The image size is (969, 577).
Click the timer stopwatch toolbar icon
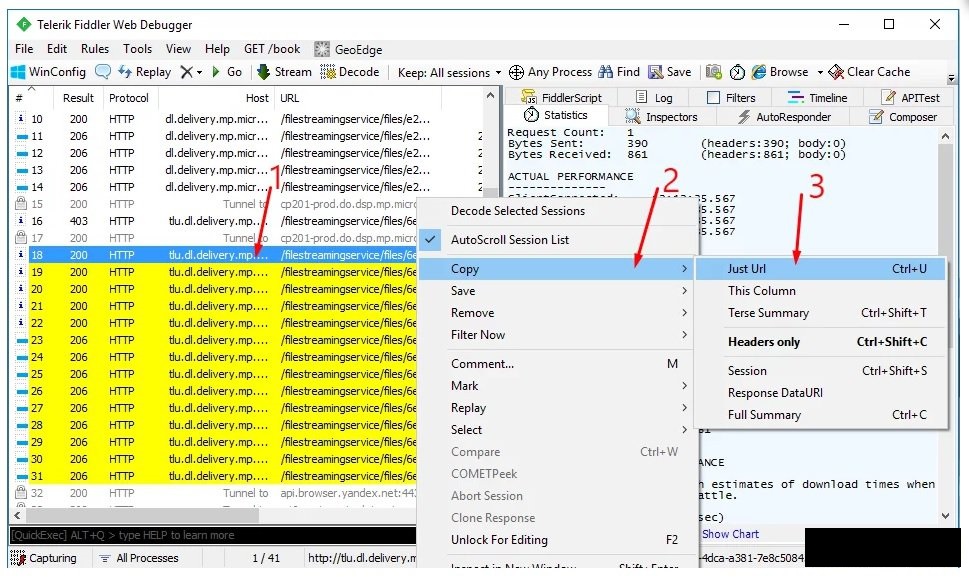pos(737,72)
